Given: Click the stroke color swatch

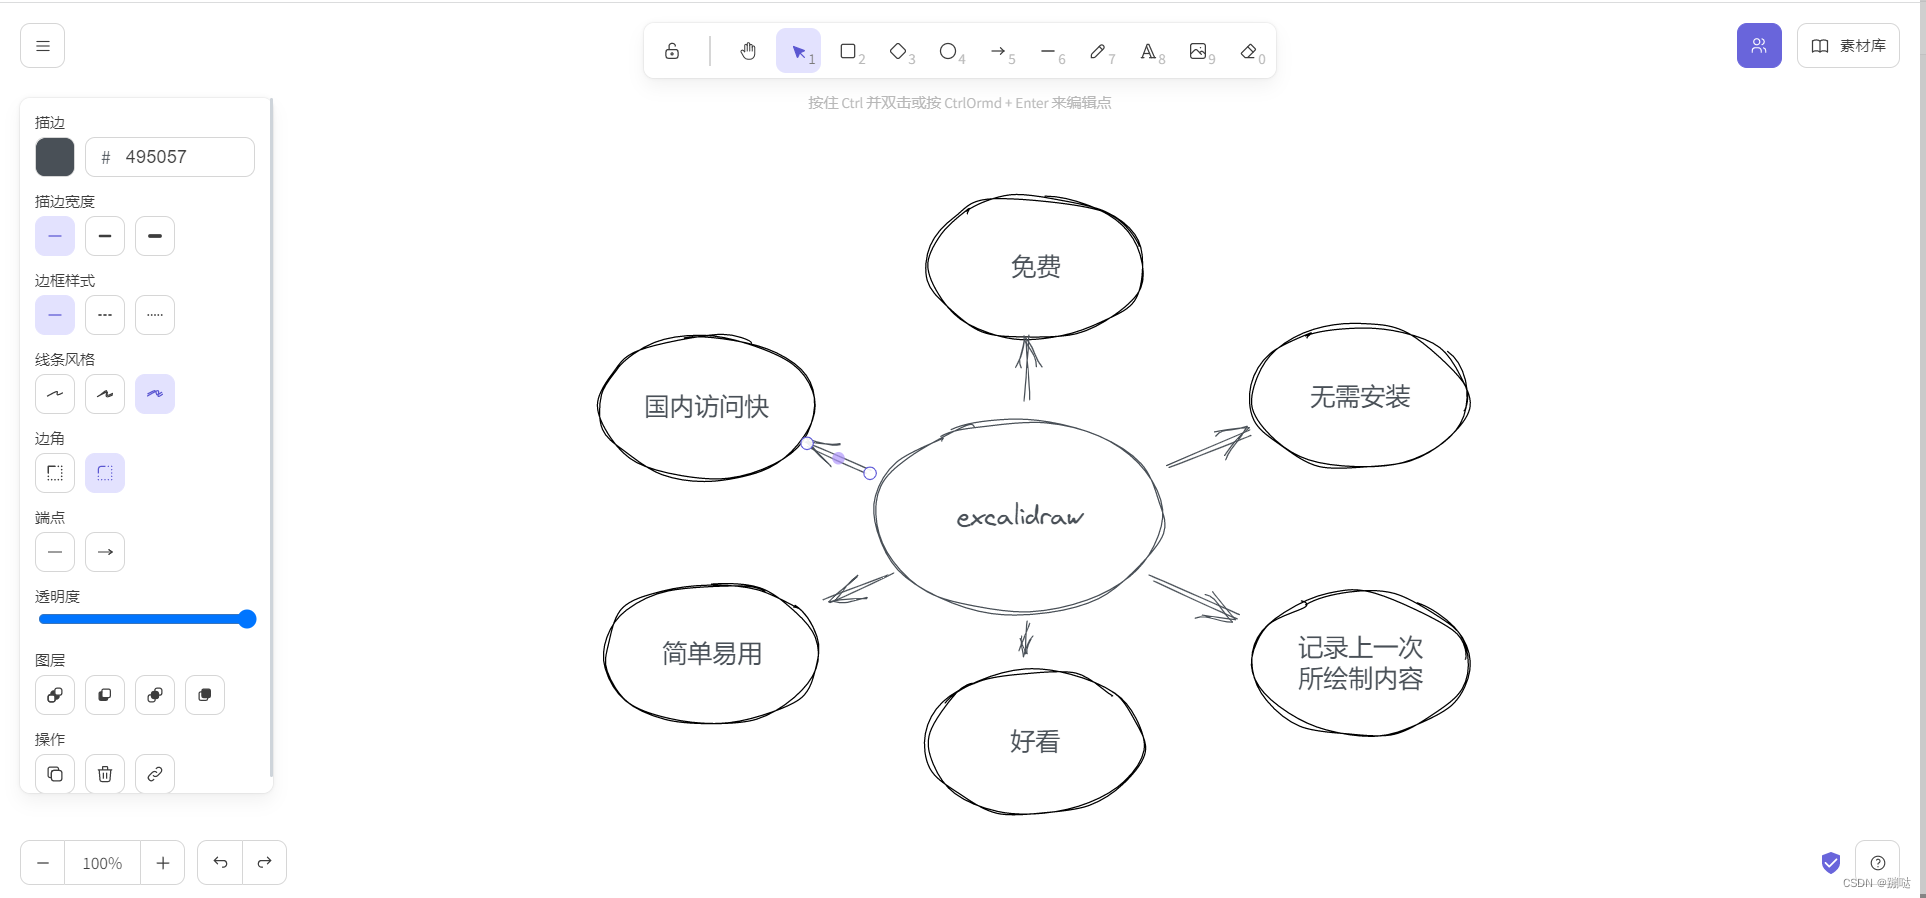Looking at the screenshot, I should pos(55,157).
